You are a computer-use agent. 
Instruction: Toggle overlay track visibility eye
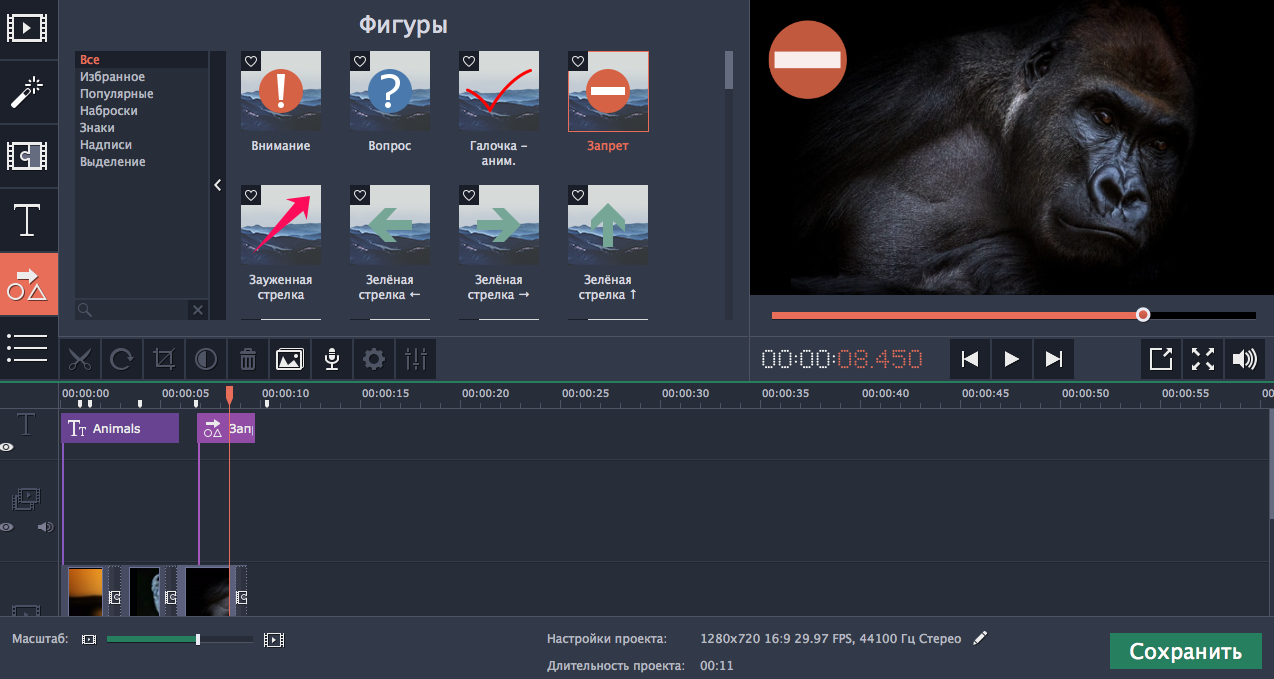(x=7, y=526)
